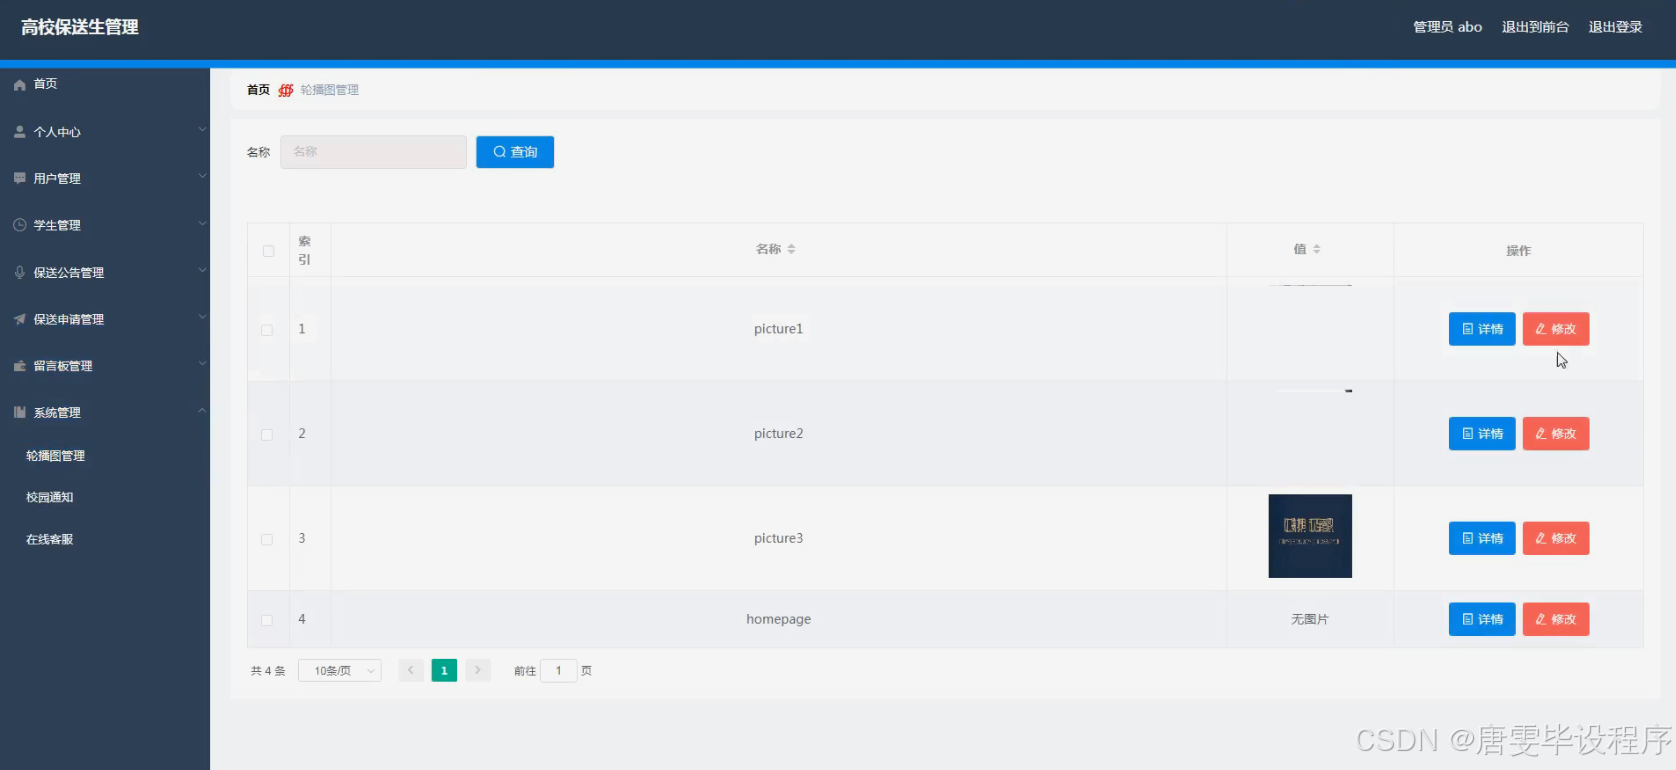Image resolution: width=1676 pixels, height=770 pixels.
Task: Click 修改 for homepage row
Action: pos(1556,619)
